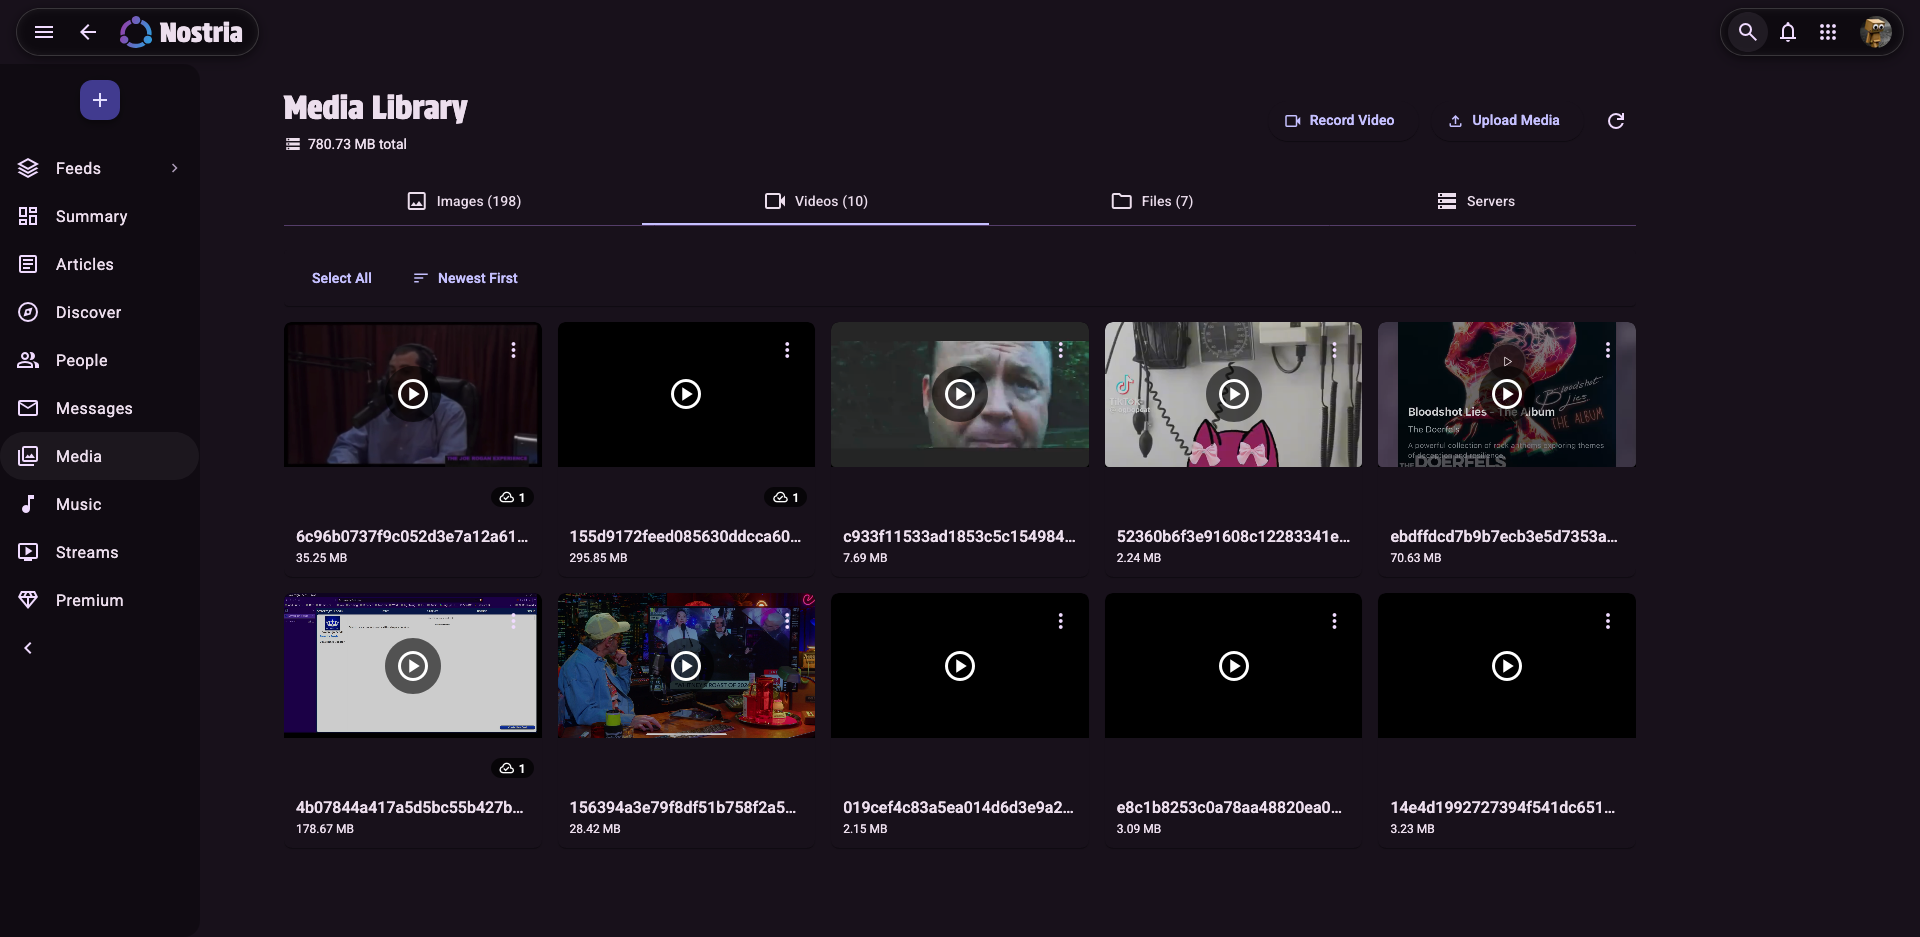Image resolution: width=1920 pixels, height=937 pixels.
Task: Switch to the Files (7) tab
Action: (x=1152, y=201)
